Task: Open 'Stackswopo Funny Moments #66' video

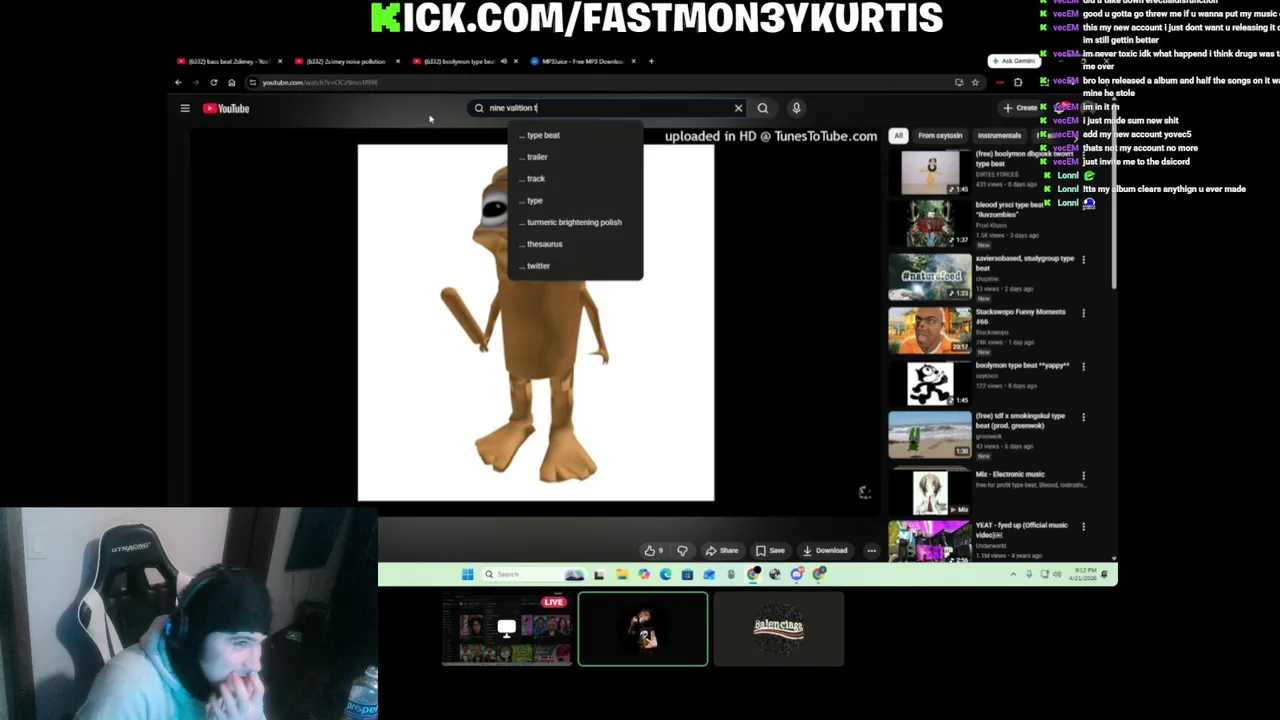Action: pyautogui.click(x=930, y=330)
